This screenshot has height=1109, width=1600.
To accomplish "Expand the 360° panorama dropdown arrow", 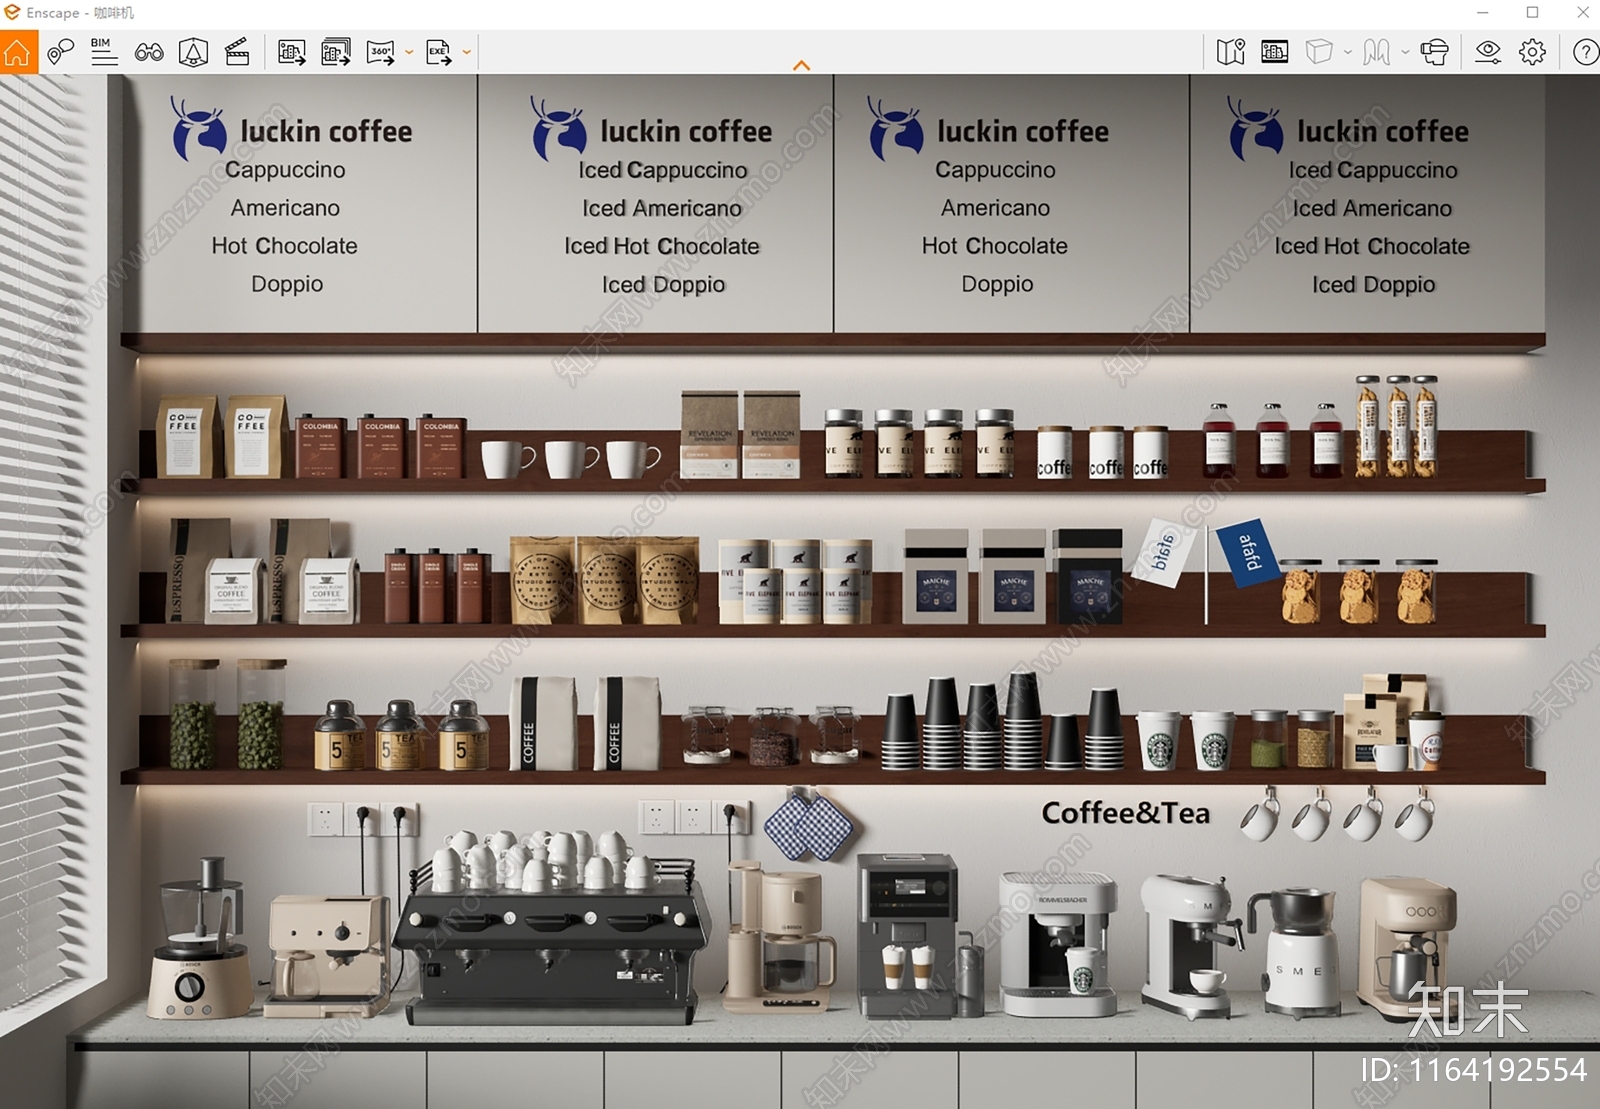I will click(409, 52).
